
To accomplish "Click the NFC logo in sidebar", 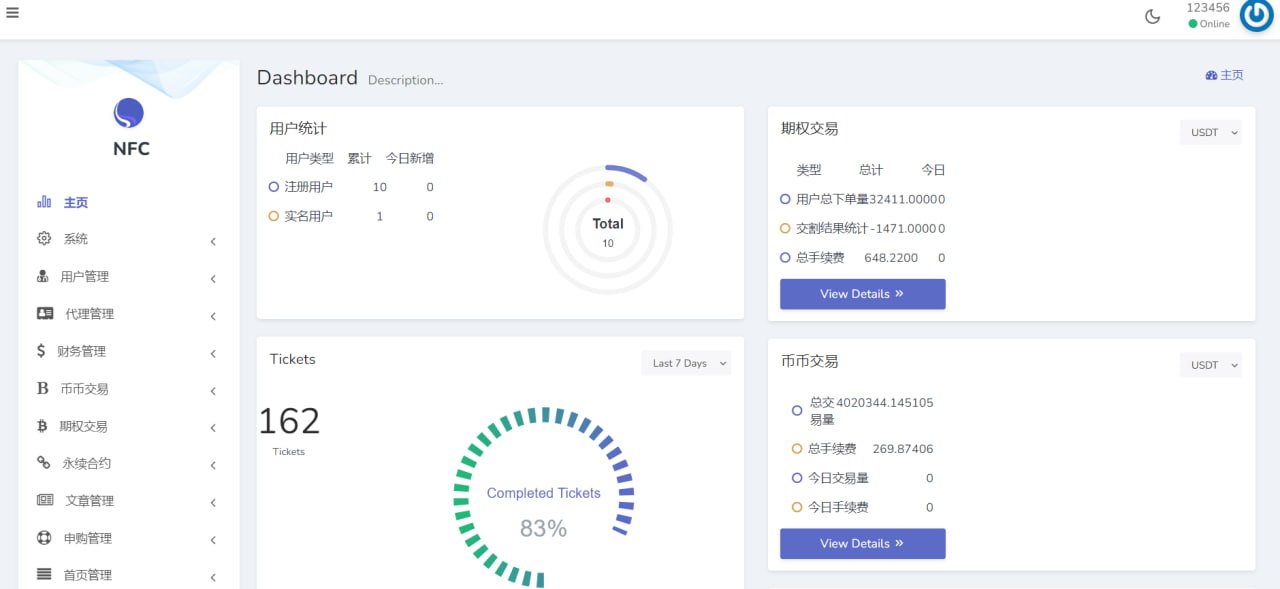I will coord(129,114).
